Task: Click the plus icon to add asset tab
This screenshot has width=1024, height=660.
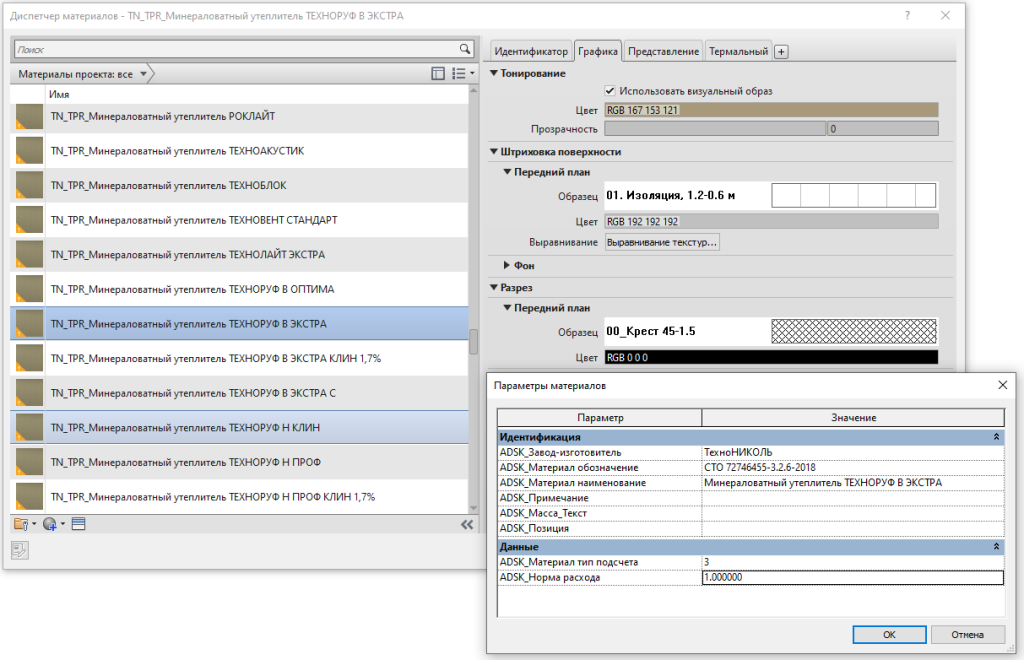Action: (x=782, y=52)
